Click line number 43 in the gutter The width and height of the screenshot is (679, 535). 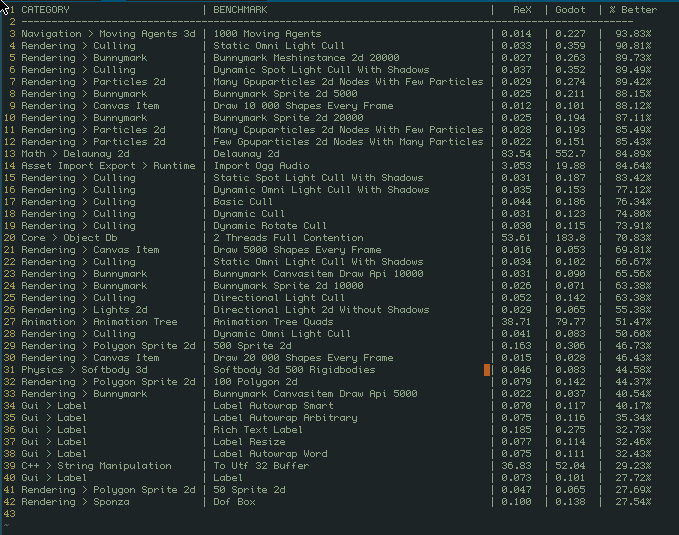pyautogui.click(x=10, y=514)
